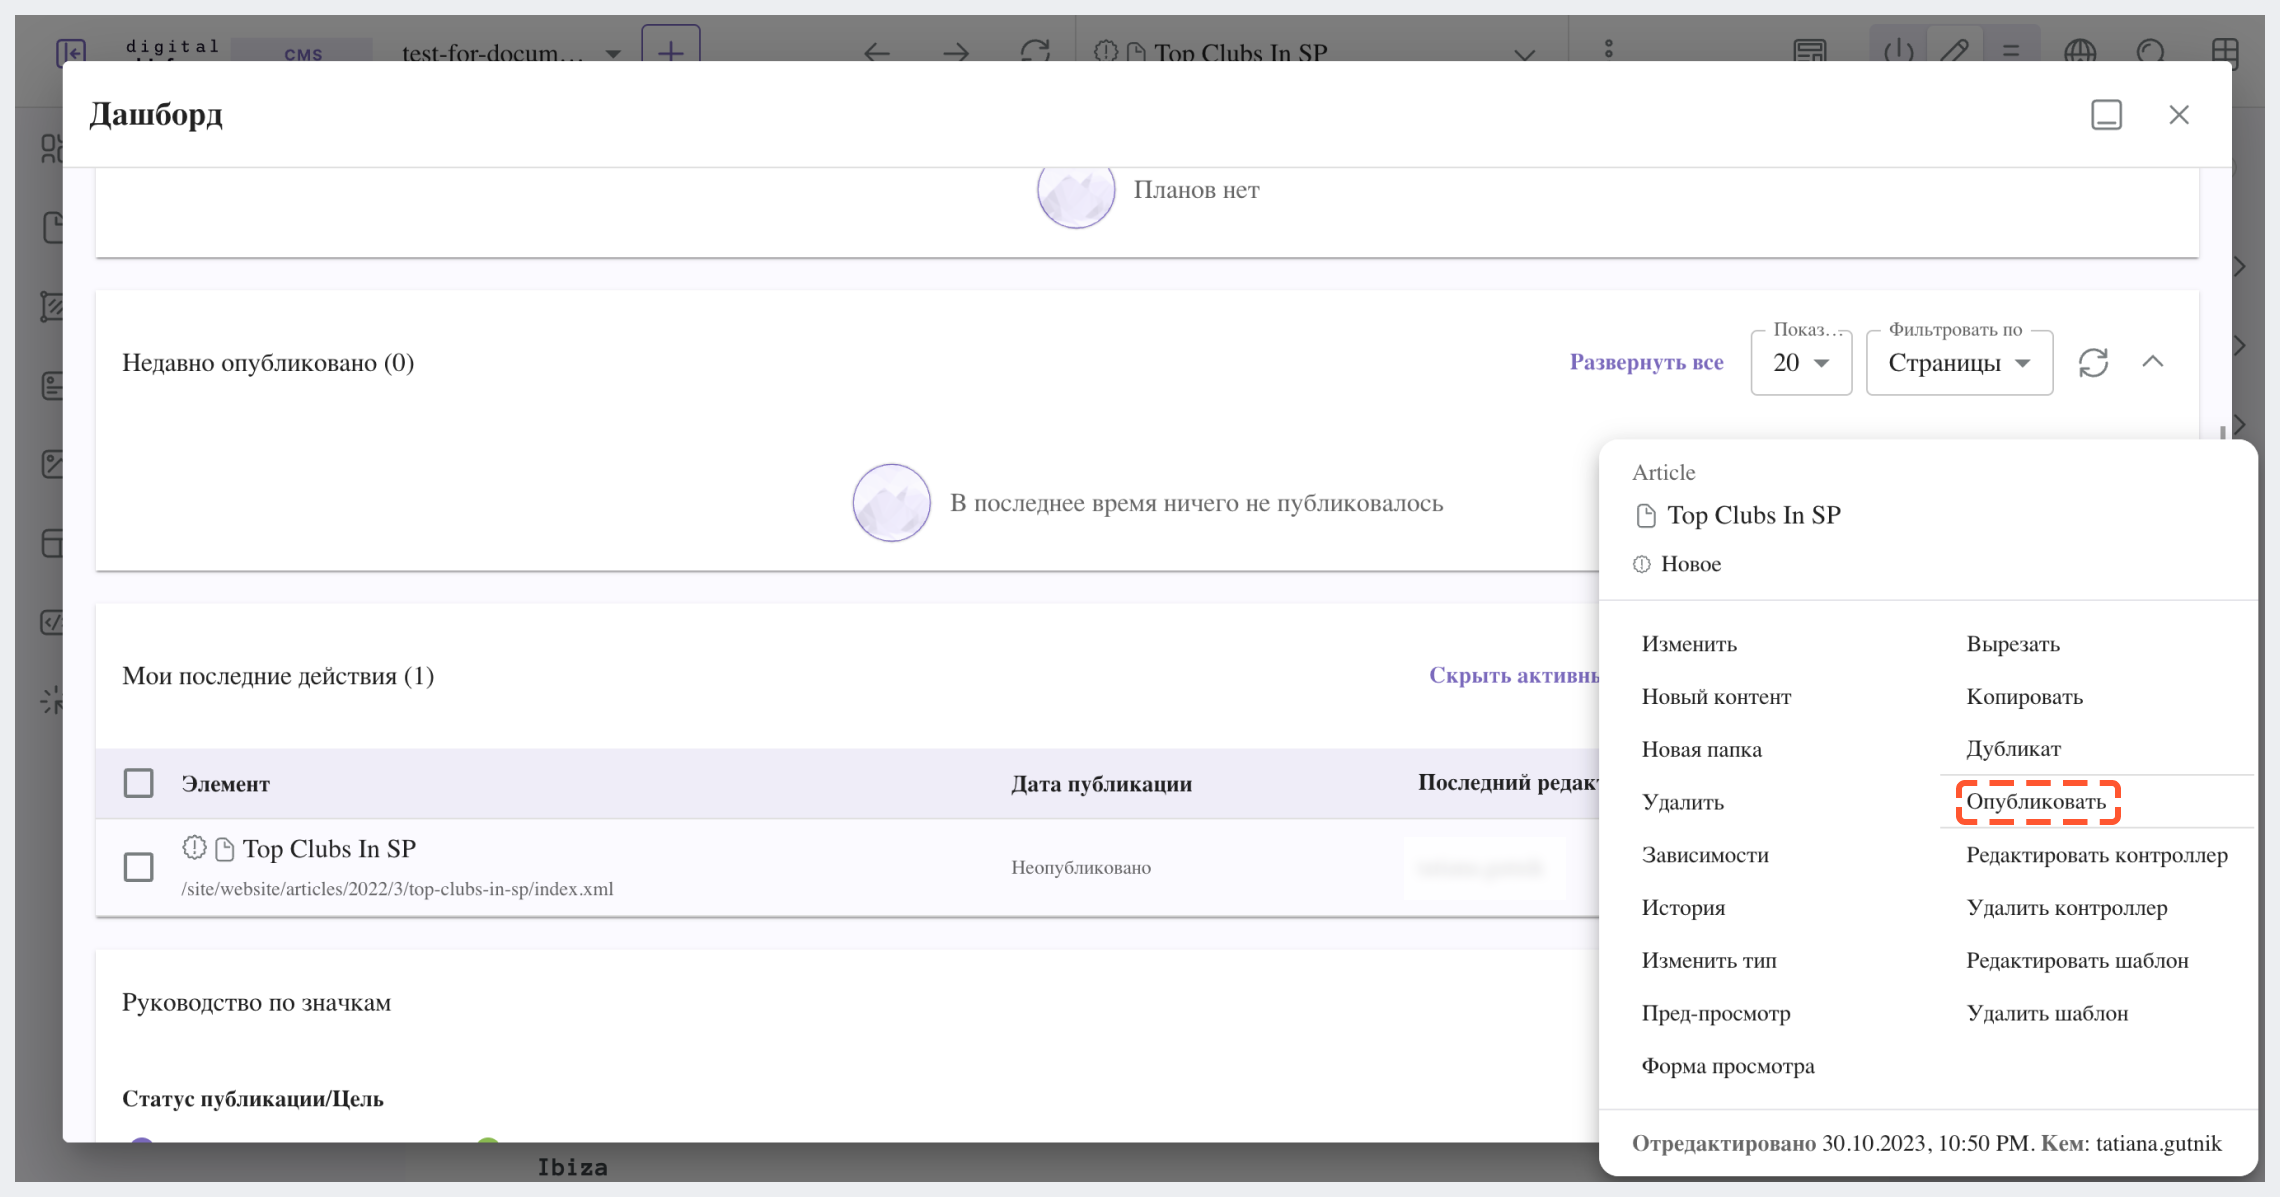This screenshot has height=1197, width=2280.
Task: Click the page type icon in the Top Clubs row
Action: coord(225,850)
